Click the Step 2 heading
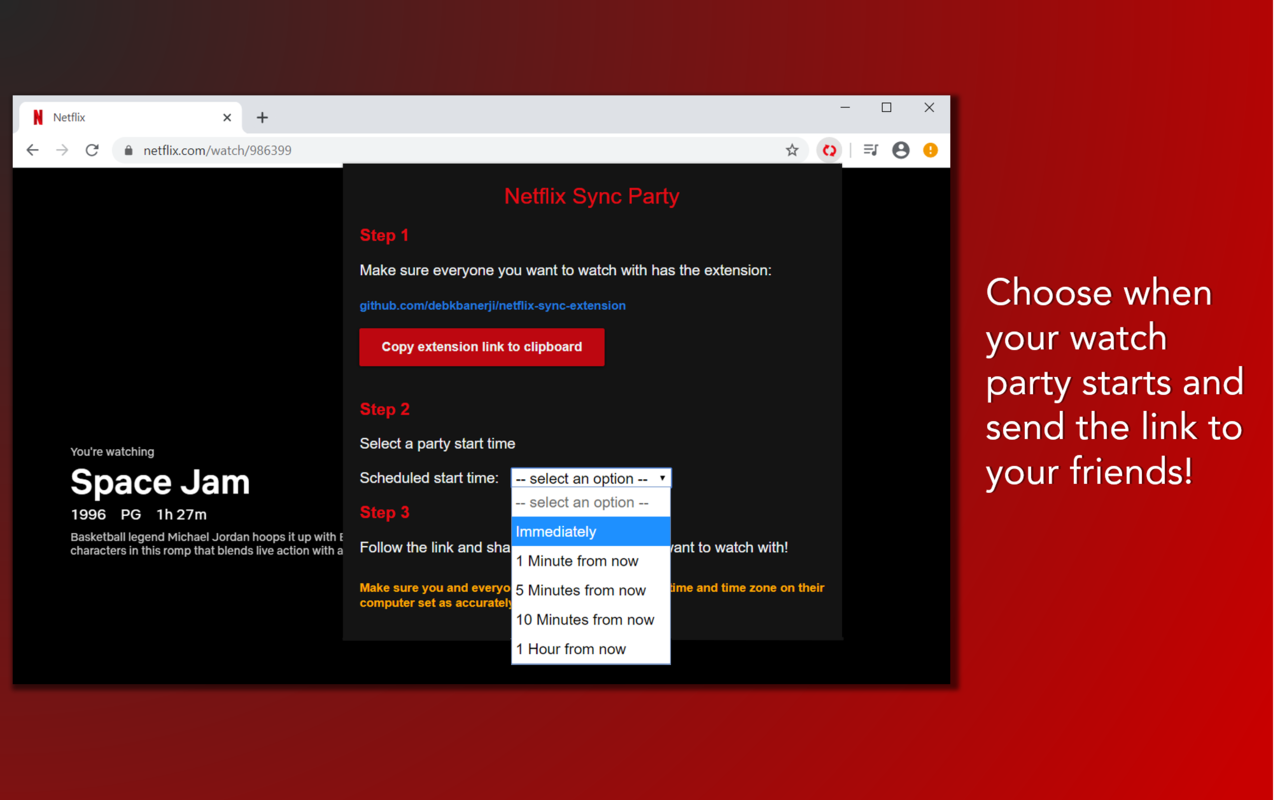 384,409
